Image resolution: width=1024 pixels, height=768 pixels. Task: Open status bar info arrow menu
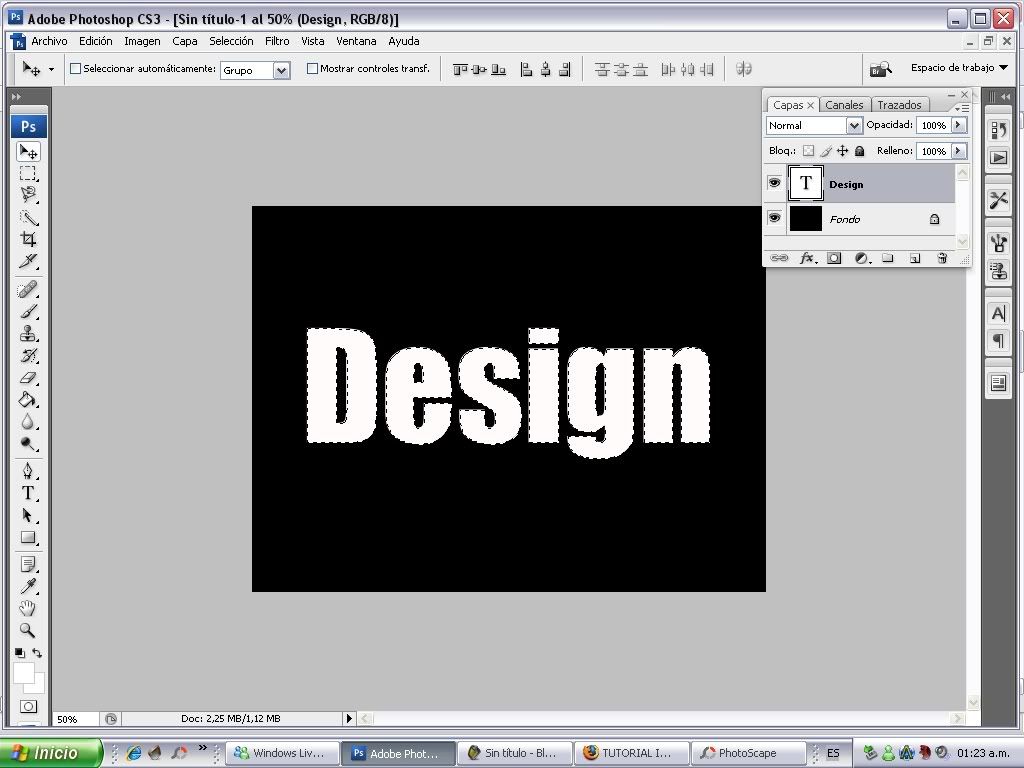[x=349, y=718]
